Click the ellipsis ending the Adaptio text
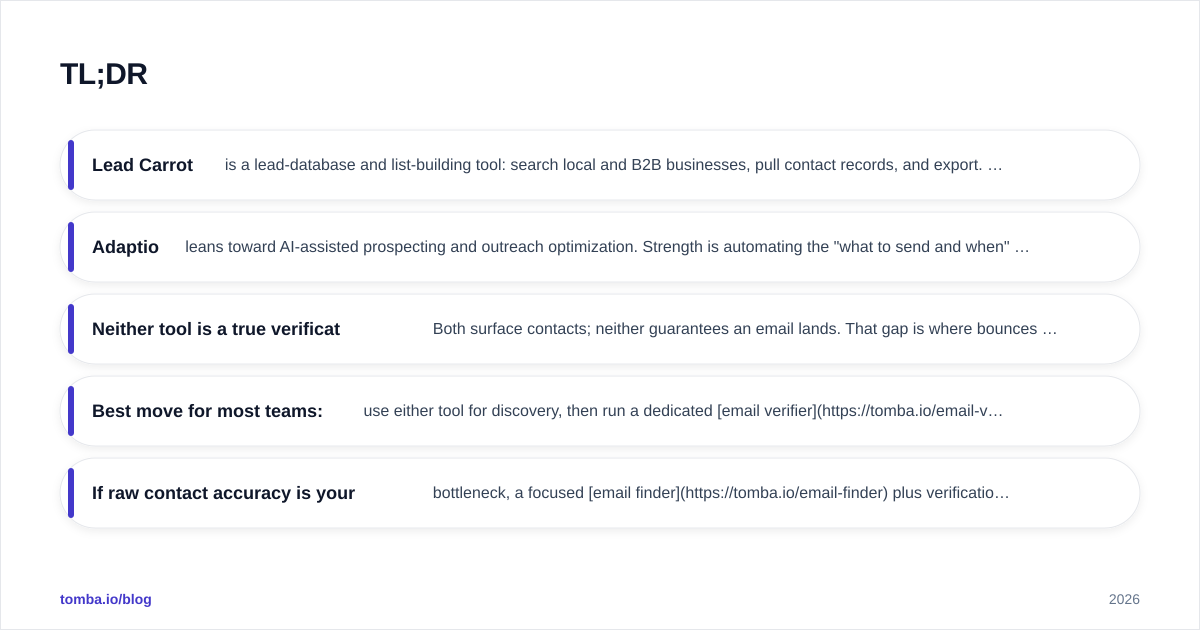Image resolution: width=1200 pixels, height=630 pixels. (x=1021, y=248)
